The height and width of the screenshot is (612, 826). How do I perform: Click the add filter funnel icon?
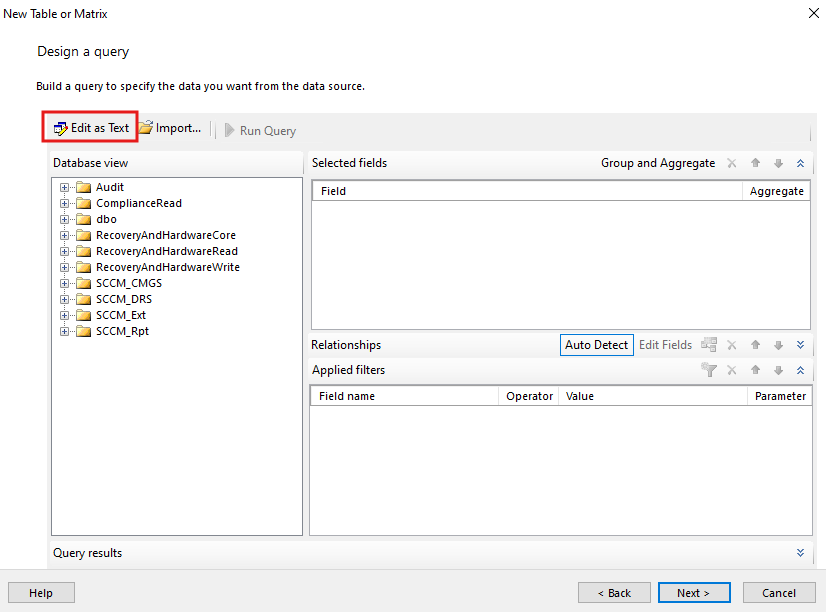709,370
